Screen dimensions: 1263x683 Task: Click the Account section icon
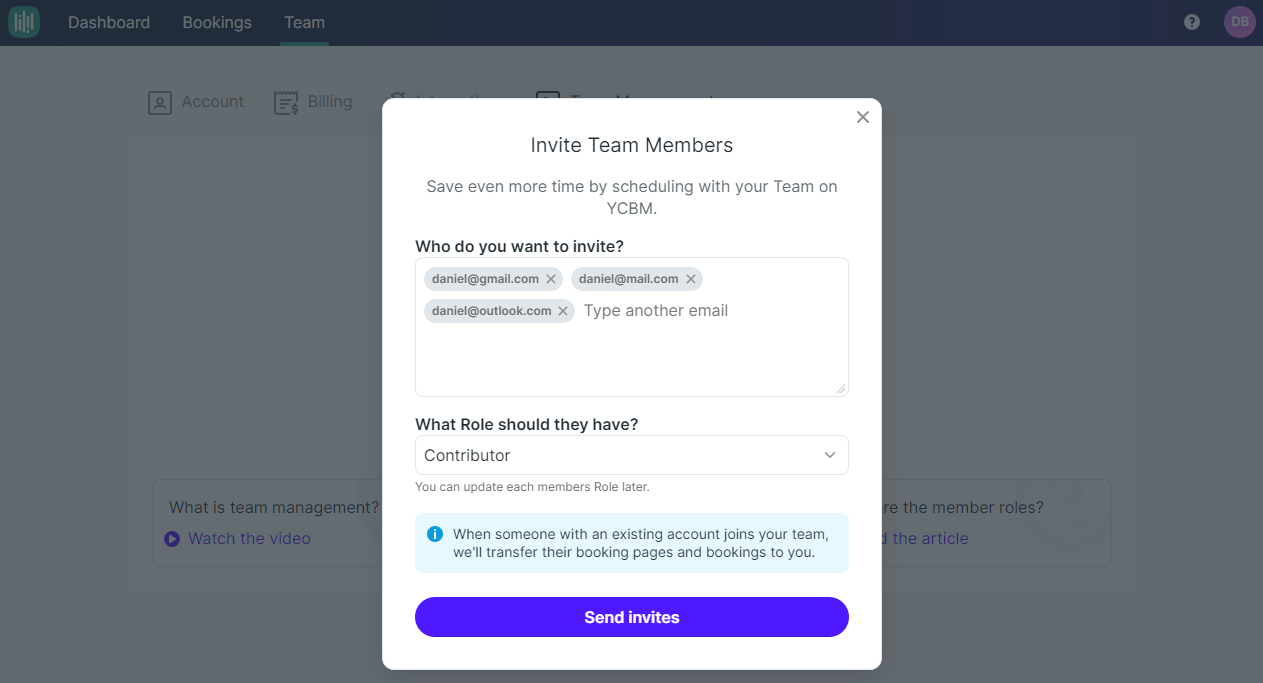tap(160, 102)
